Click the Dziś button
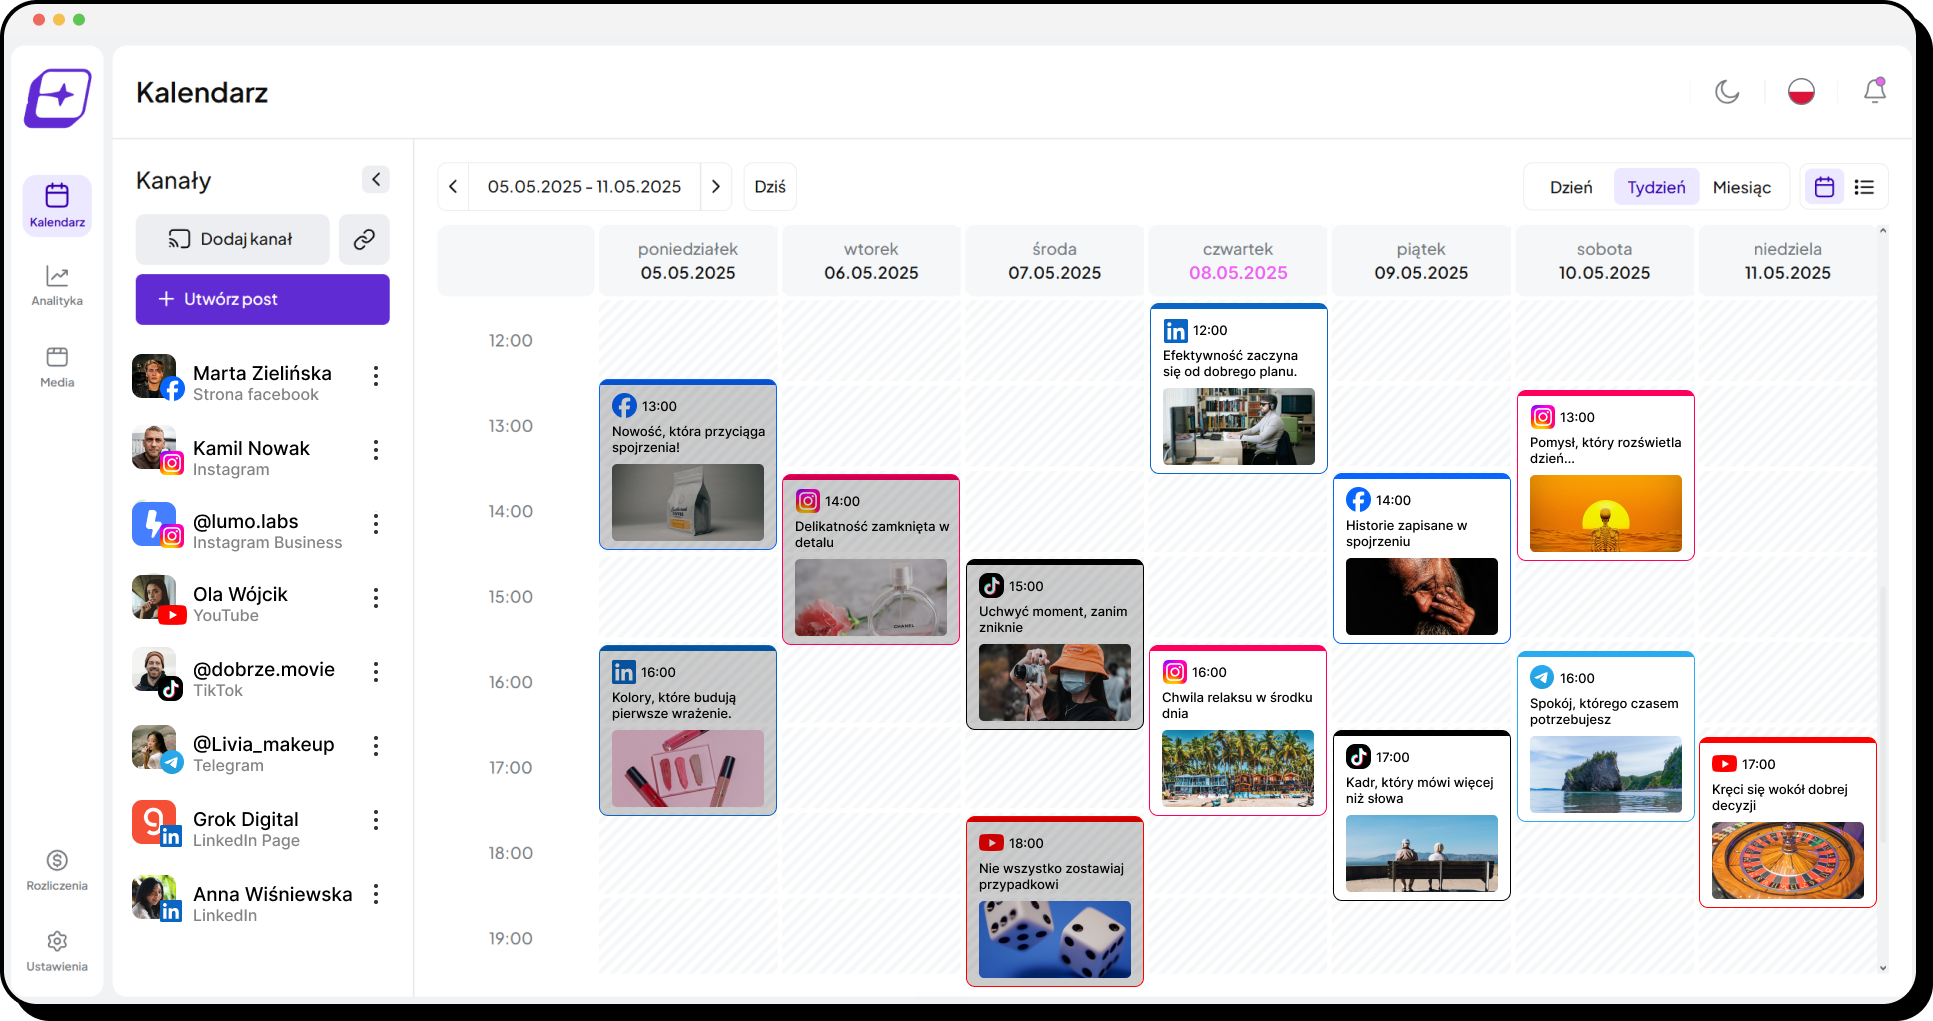 coord(770,187)
